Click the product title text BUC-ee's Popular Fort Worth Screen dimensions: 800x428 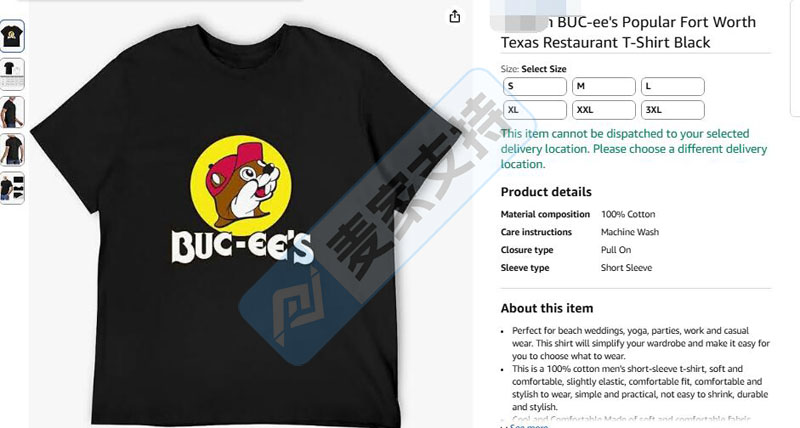point(657,22)
